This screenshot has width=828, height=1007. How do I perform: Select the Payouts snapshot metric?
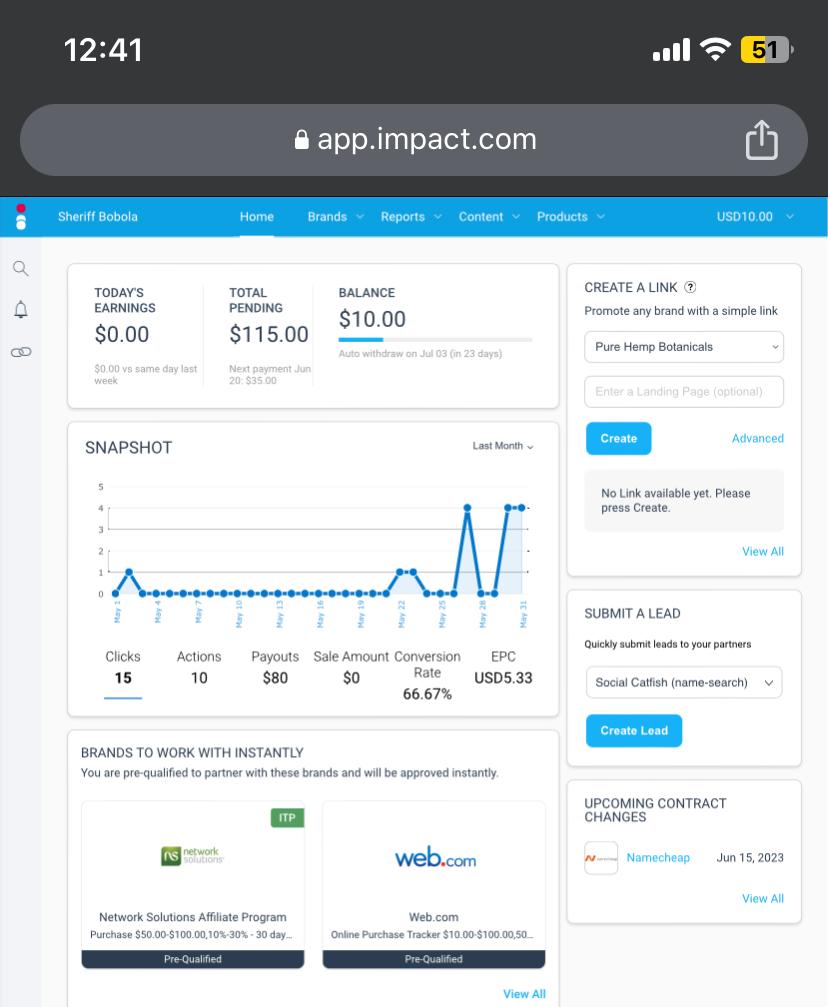(x=275, y=667)
